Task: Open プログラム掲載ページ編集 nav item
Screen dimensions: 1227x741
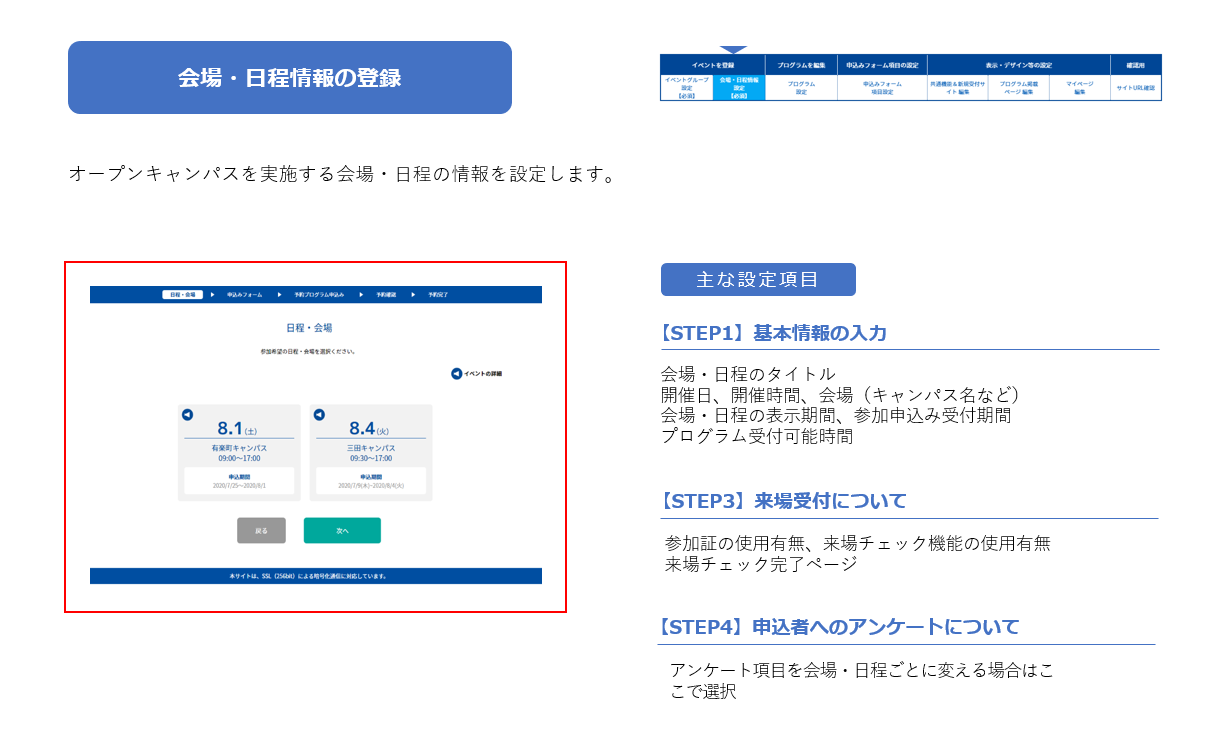Action: coord(1019,88)
